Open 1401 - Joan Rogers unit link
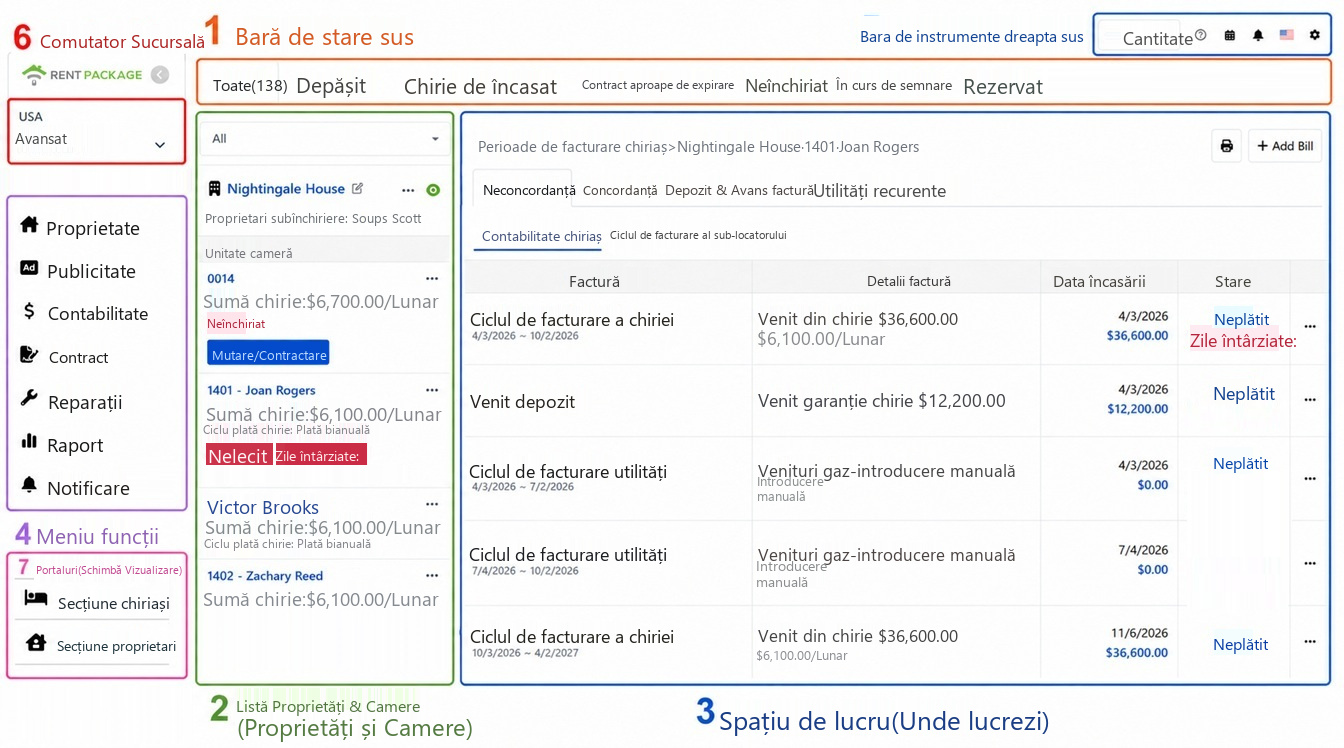Screen dimensions: 1344x748 tap(261, 390)
